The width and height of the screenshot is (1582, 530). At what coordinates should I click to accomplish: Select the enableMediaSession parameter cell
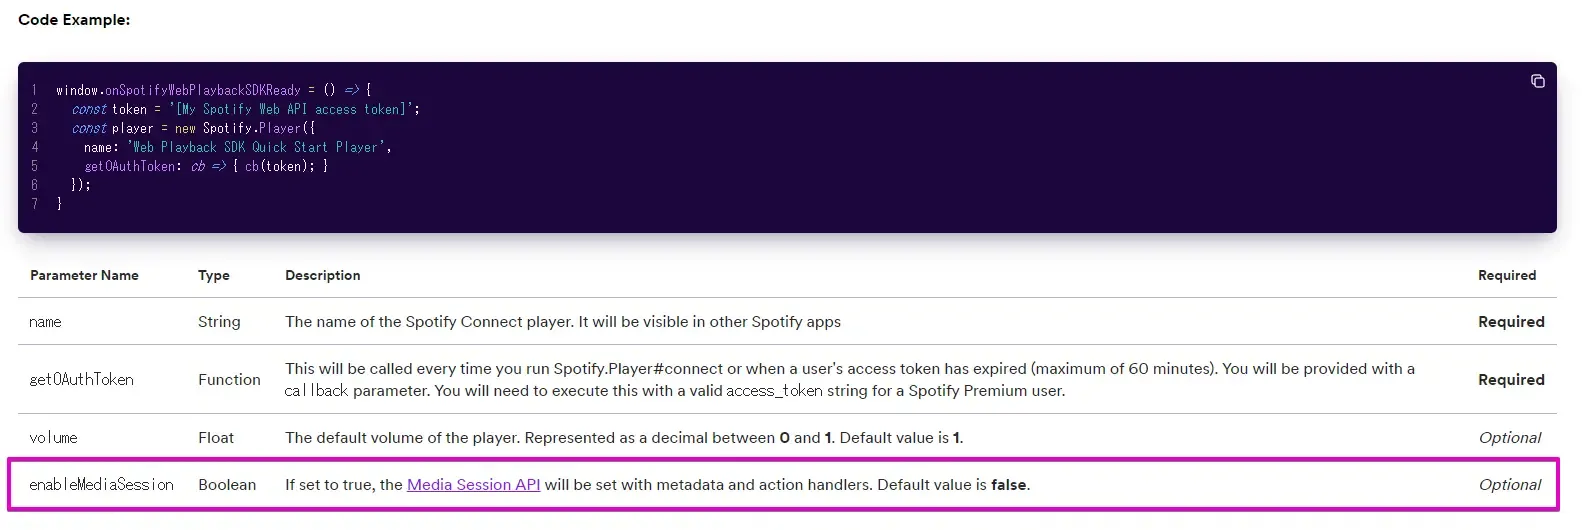click(x=101, y=485)
